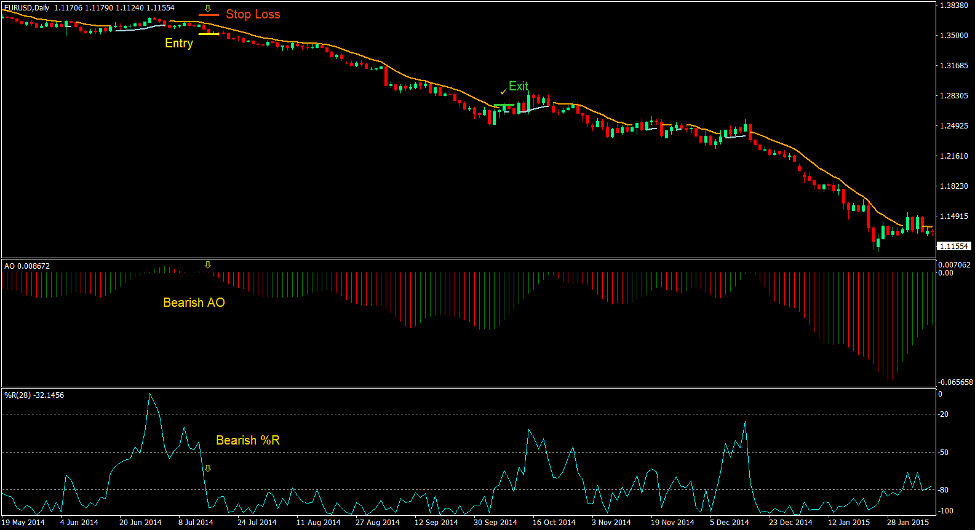Click the red Stop Loss line marker
Image resolution: width=977 pixels, height=531 pixels.
[x=209, y=15]
